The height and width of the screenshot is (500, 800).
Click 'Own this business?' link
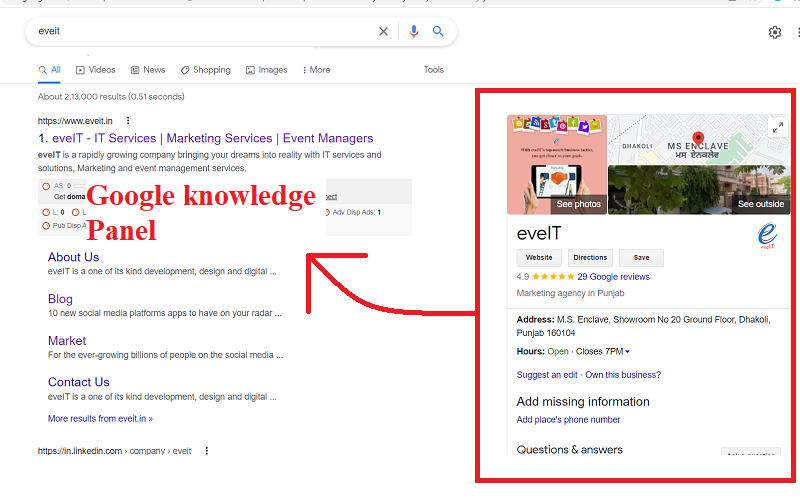pos(623,375)
